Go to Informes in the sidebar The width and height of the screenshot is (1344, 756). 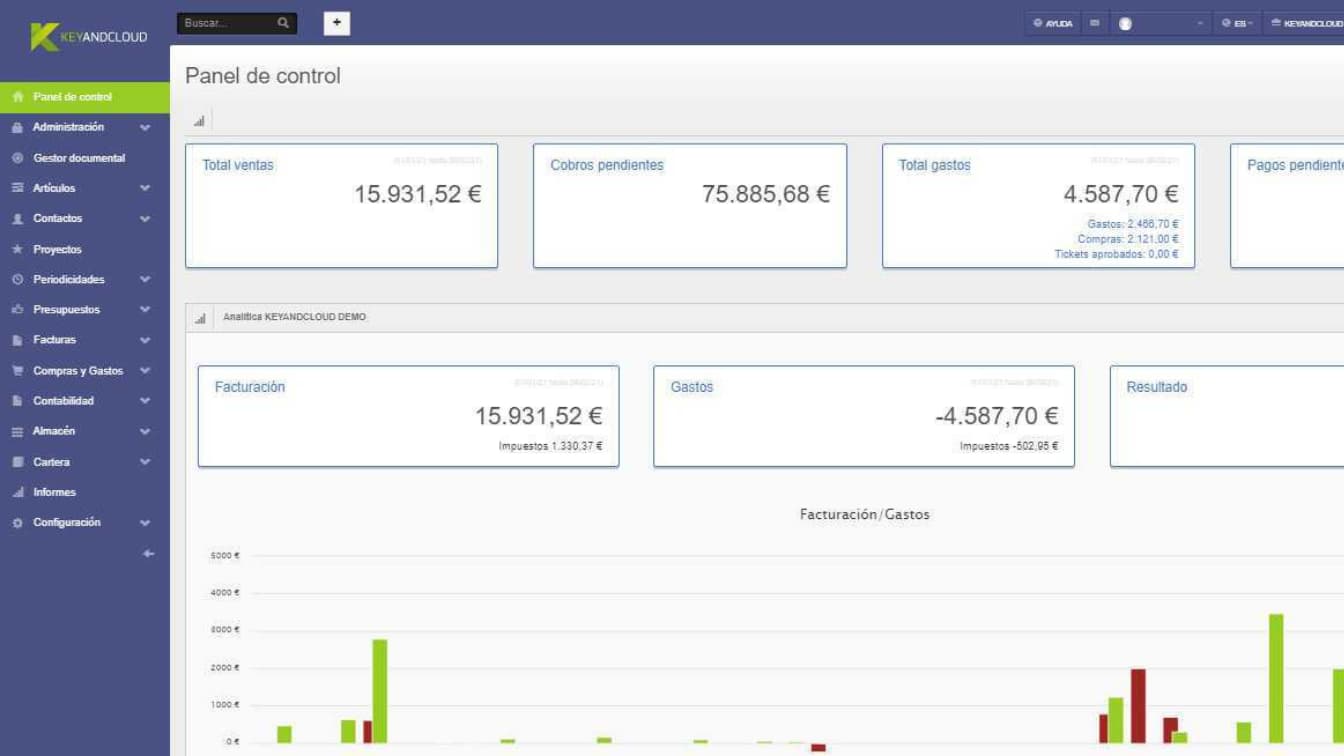54,492
